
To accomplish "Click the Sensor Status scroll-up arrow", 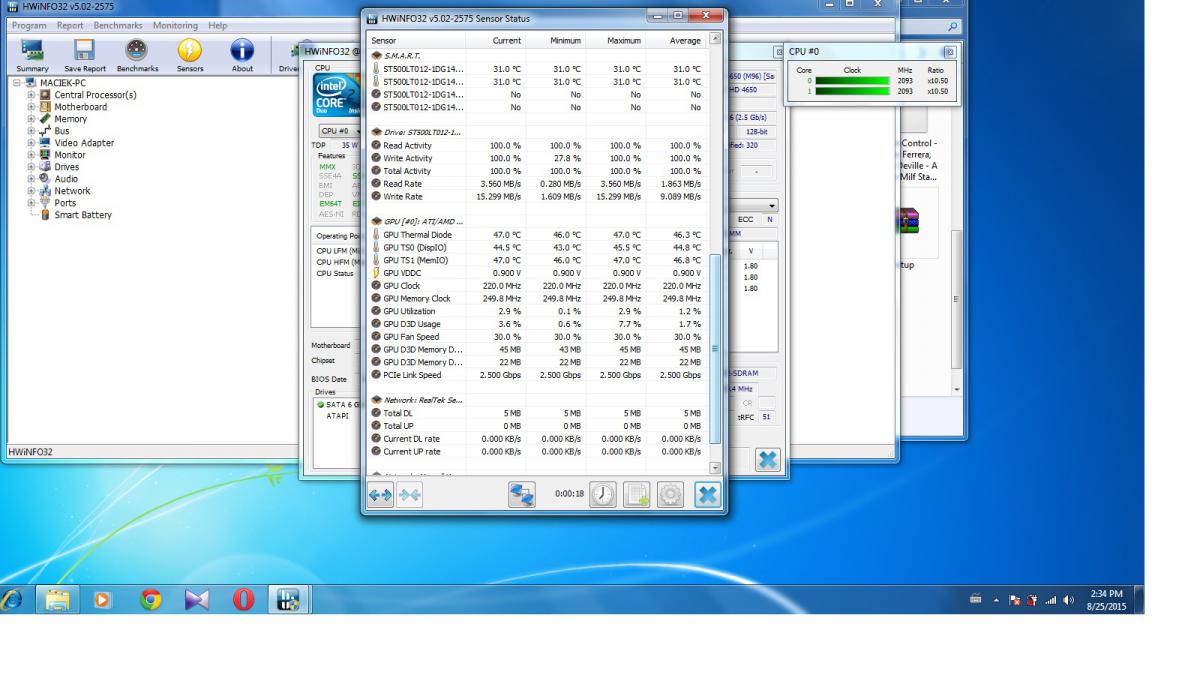I will pyautogui.click(x=714, y=40).
